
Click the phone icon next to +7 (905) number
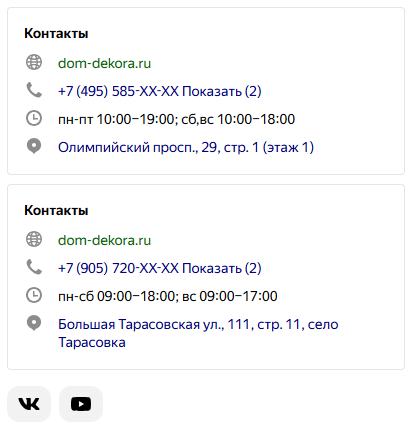click(x=34, y=267)
